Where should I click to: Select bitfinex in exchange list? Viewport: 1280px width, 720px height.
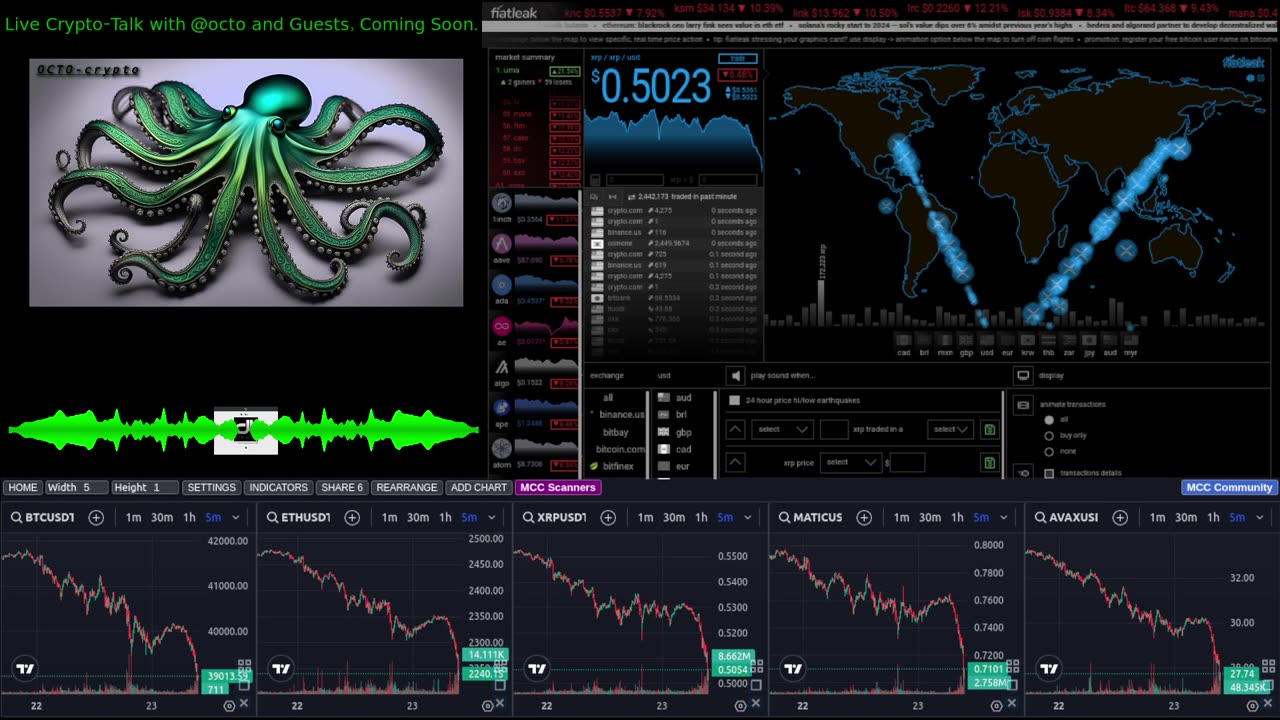[x=618, y=466]
